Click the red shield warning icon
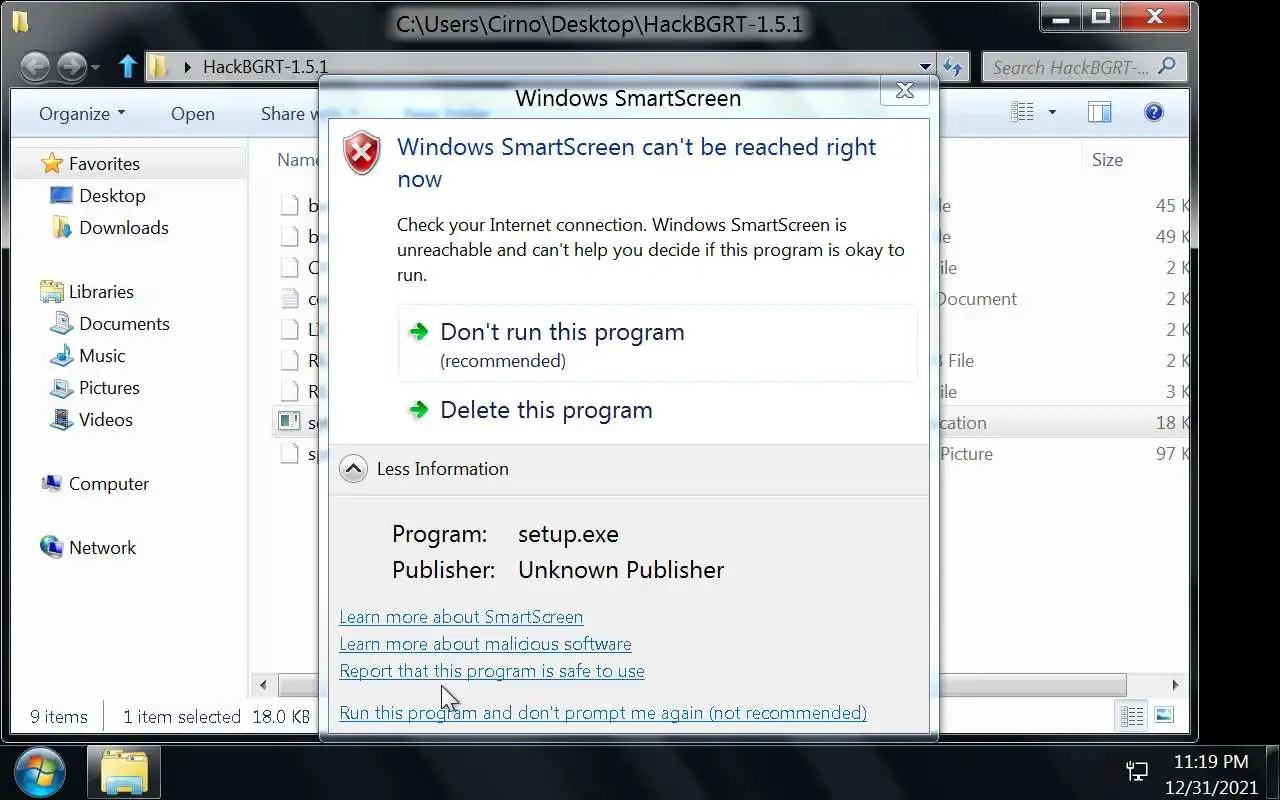 click(x=362, y=154)
